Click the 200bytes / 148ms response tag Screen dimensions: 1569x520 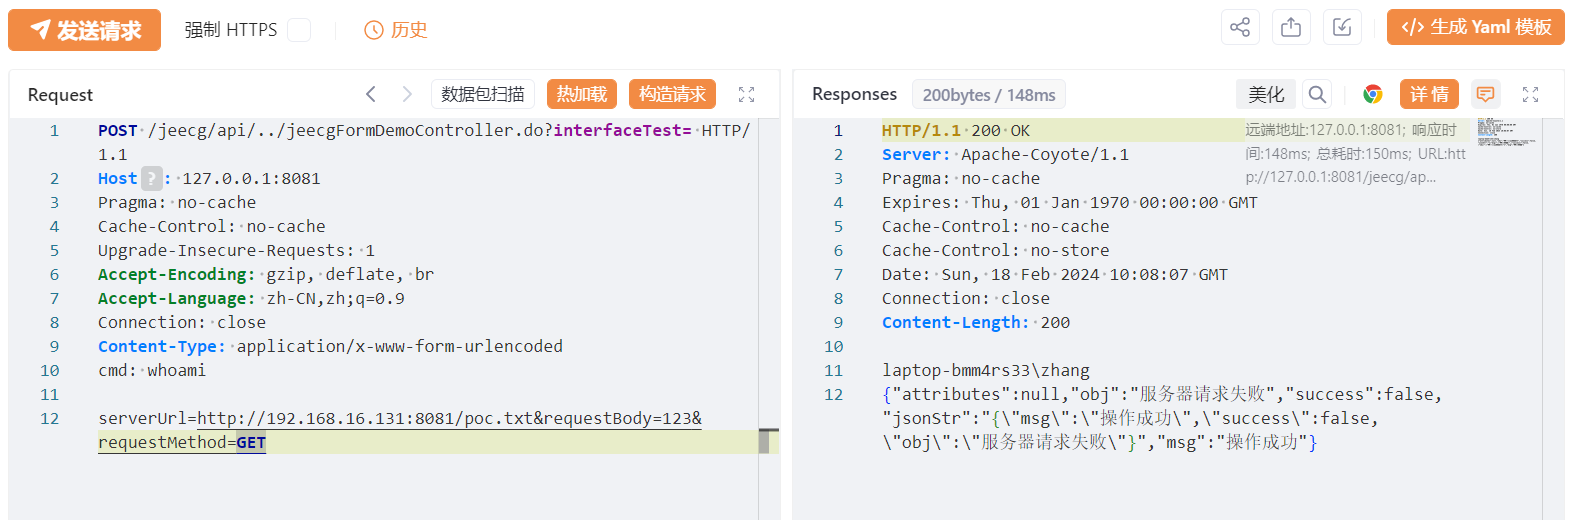tap(989, 95)
